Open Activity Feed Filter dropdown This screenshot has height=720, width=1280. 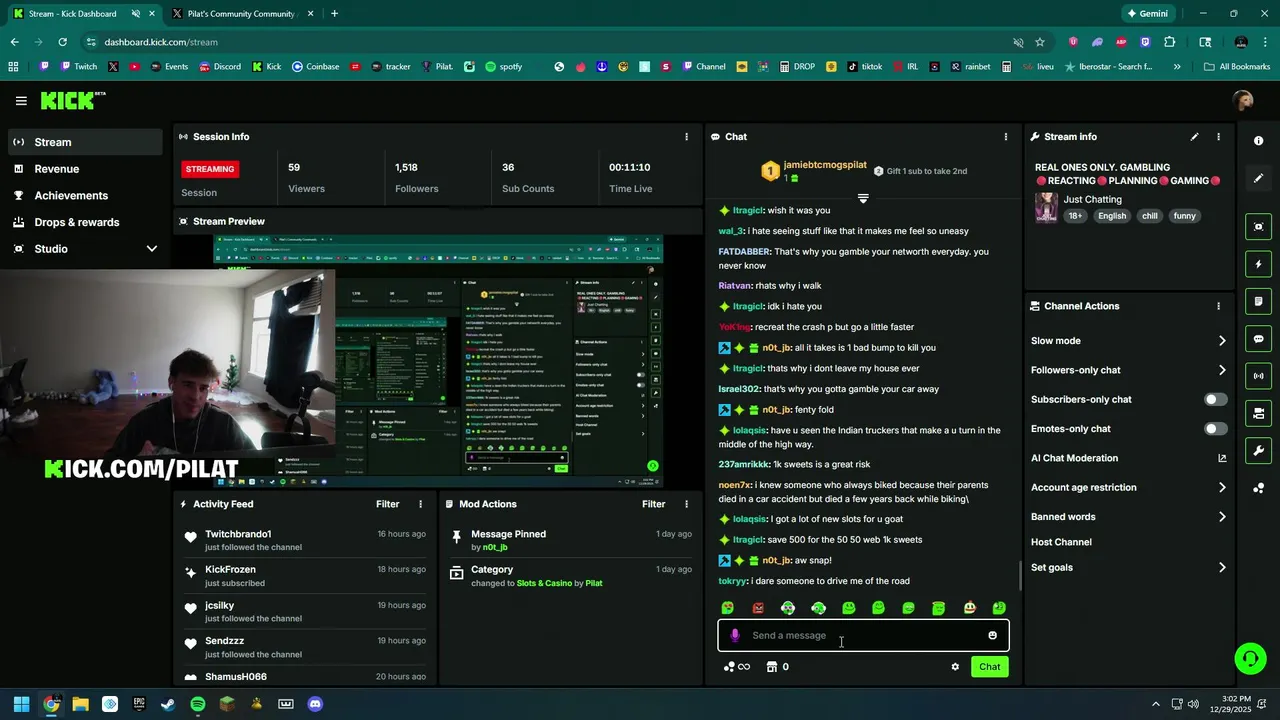[x=387, y=504]
